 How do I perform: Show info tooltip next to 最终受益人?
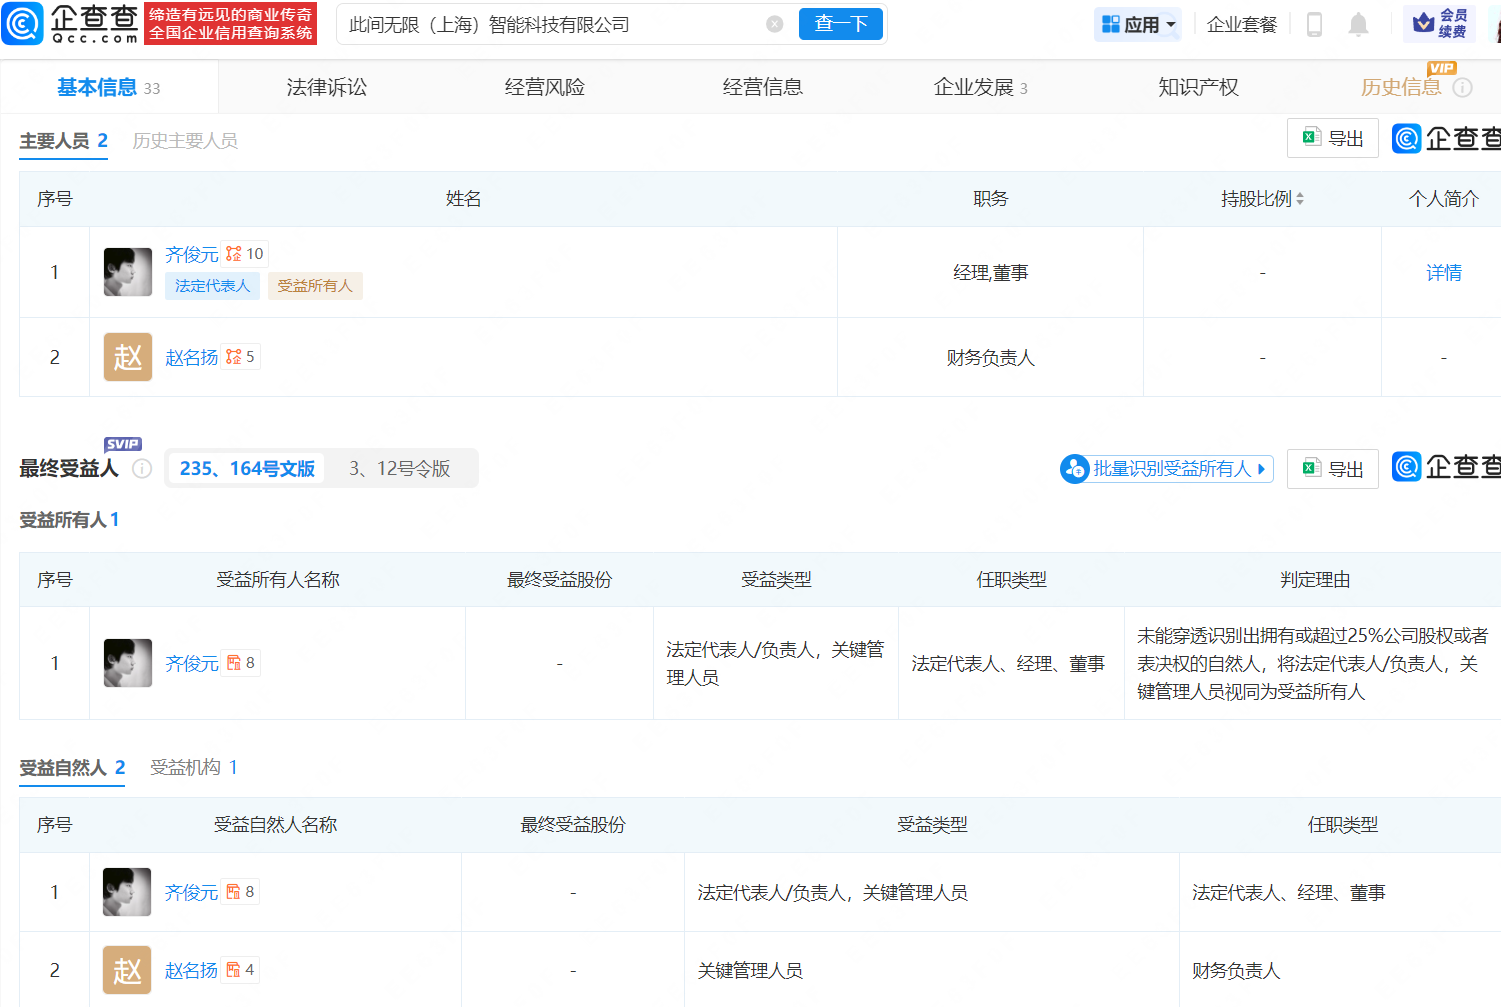coord(142,469)
